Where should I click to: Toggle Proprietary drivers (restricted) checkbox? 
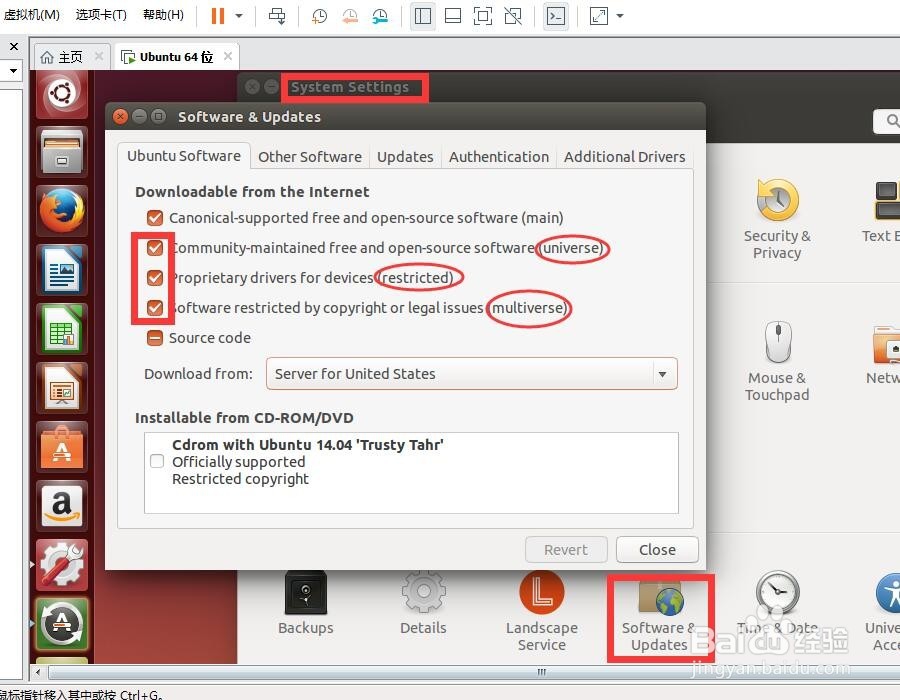coord(155,278)
